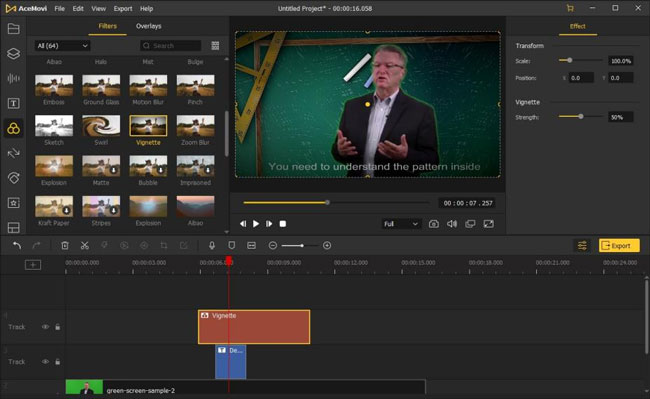This screenshot has height=399, width=650.
Task: Open the layers-style sidebar panel
Action: point(13,53)
